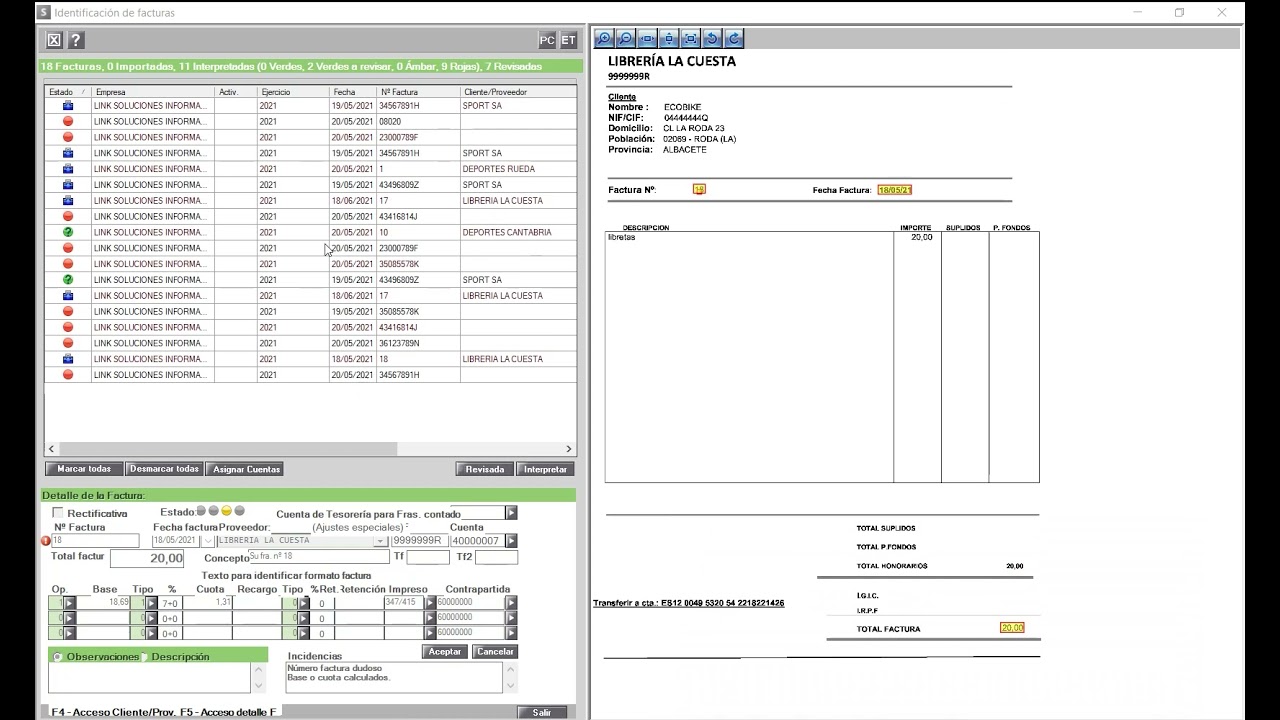1280x720 pixels.
Task: Click the Total factur amount field
Action: (147, 558)
